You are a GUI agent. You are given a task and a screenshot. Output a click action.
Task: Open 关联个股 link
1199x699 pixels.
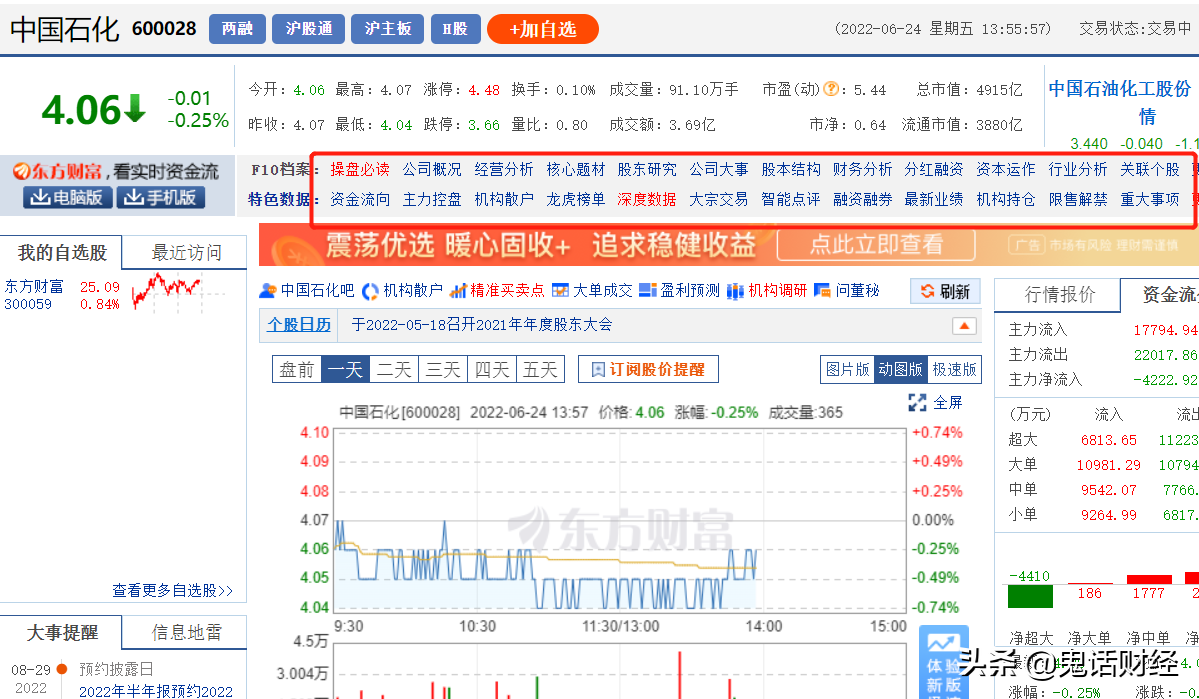(1149, 169)
